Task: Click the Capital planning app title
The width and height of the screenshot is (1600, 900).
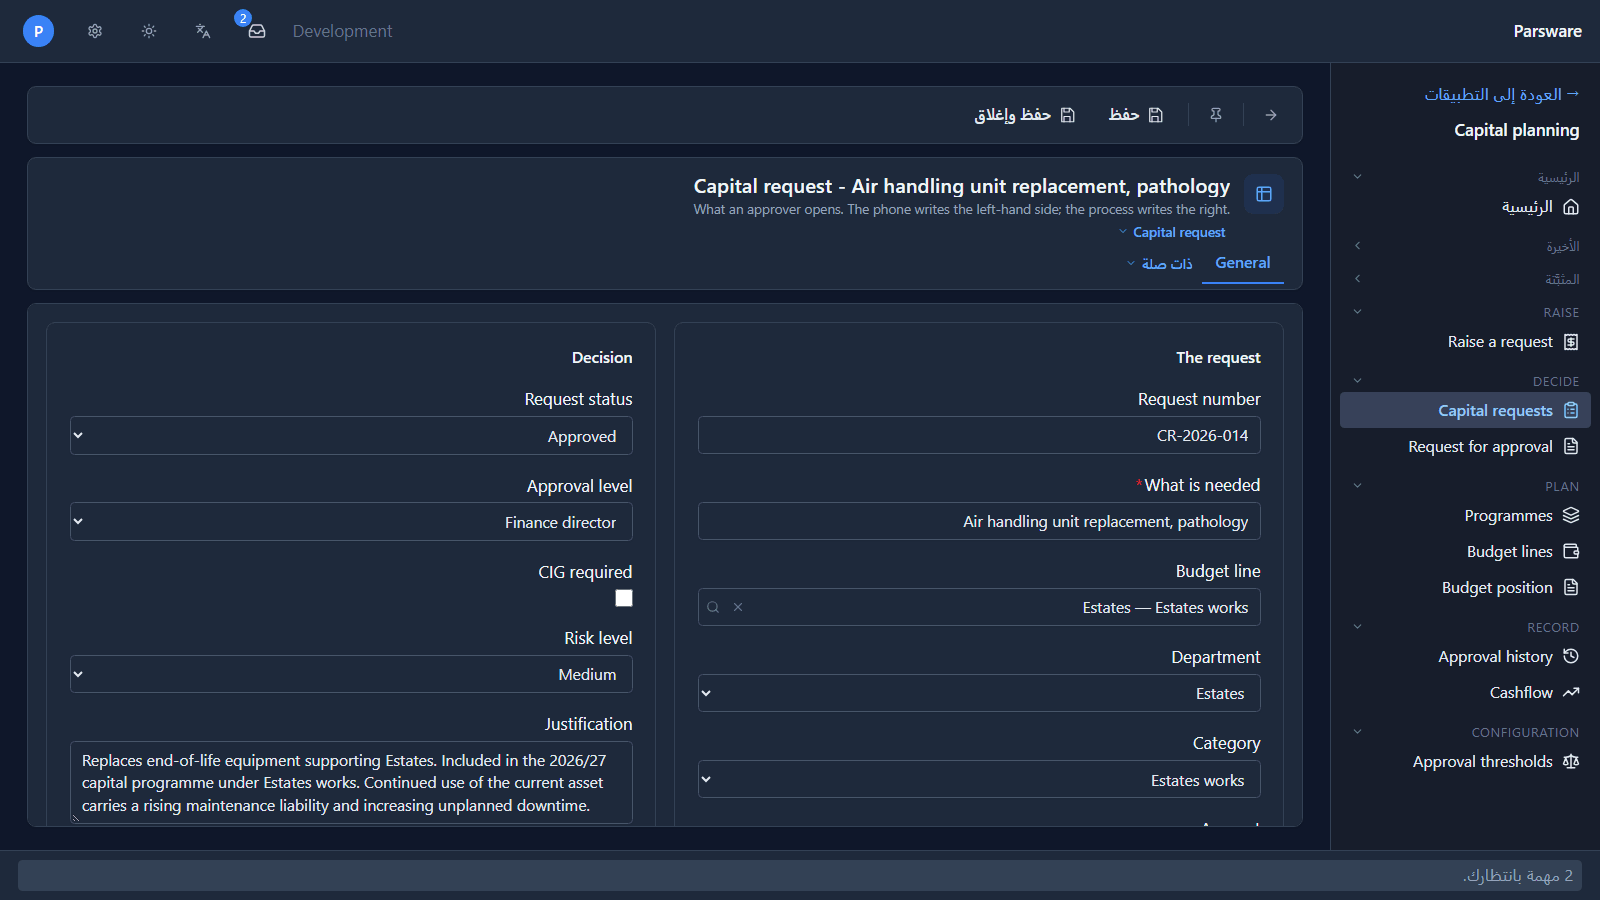Action: click(x=1517, y=130)
